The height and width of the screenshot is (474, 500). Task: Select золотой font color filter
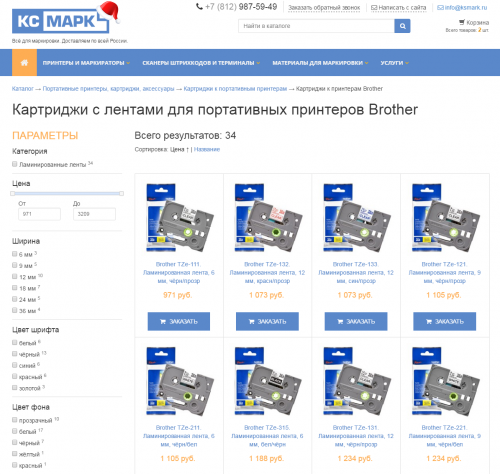tap(15, 388)
